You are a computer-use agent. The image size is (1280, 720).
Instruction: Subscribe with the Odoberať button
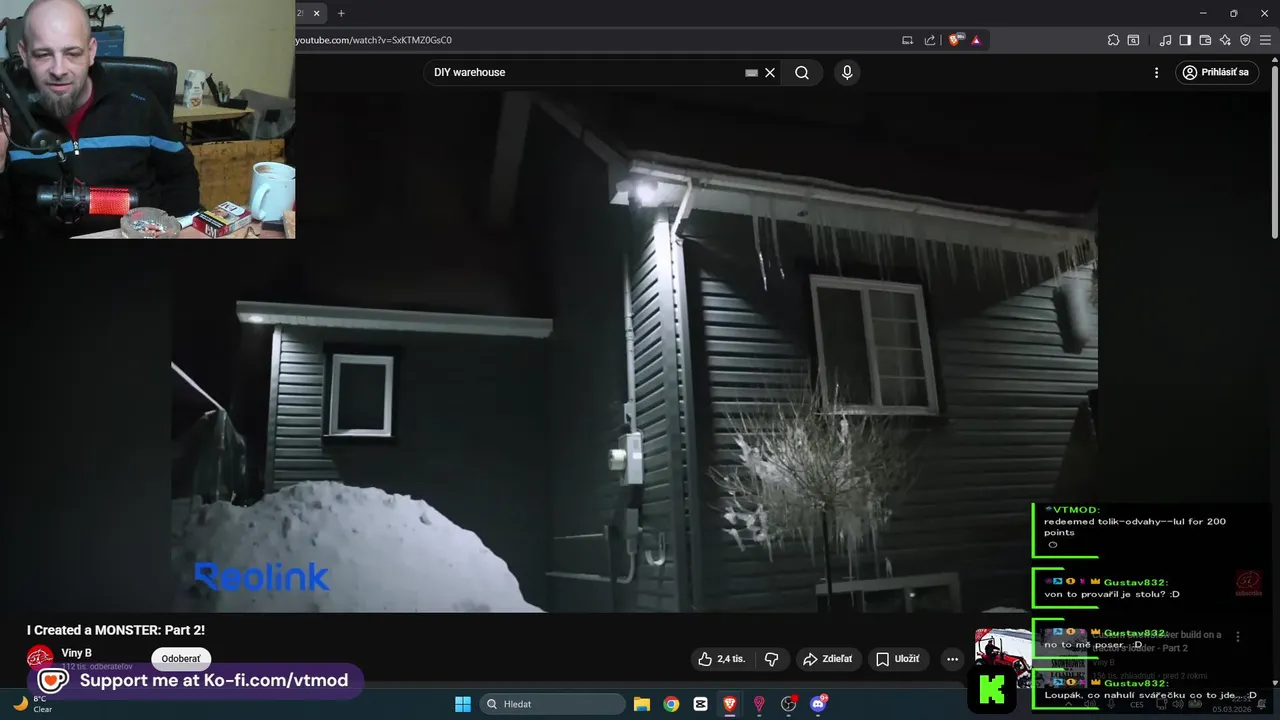point(181,659)
